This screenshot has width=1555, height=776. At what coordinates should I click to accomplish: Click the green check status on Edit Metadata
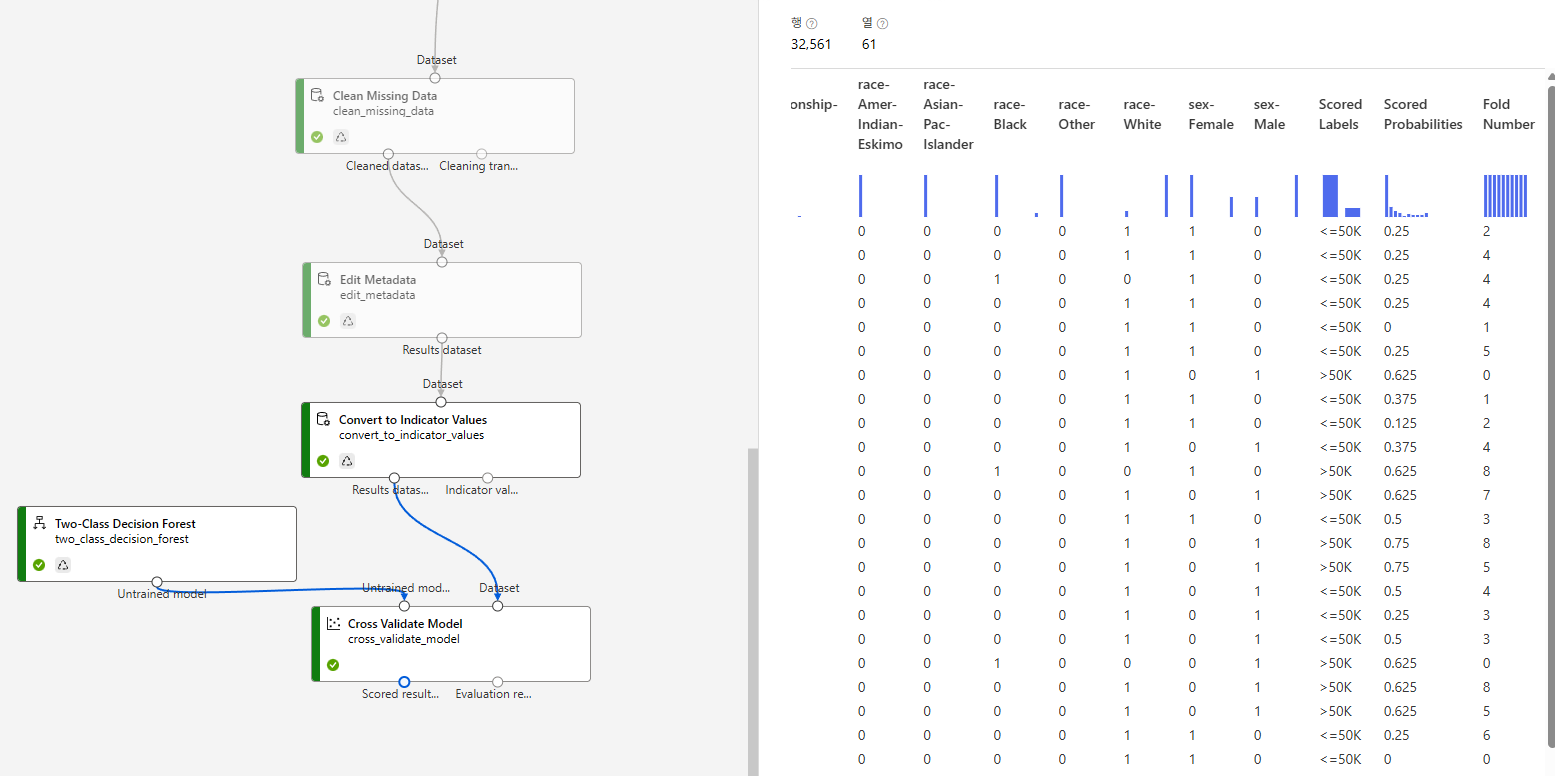tap(324, 321)
